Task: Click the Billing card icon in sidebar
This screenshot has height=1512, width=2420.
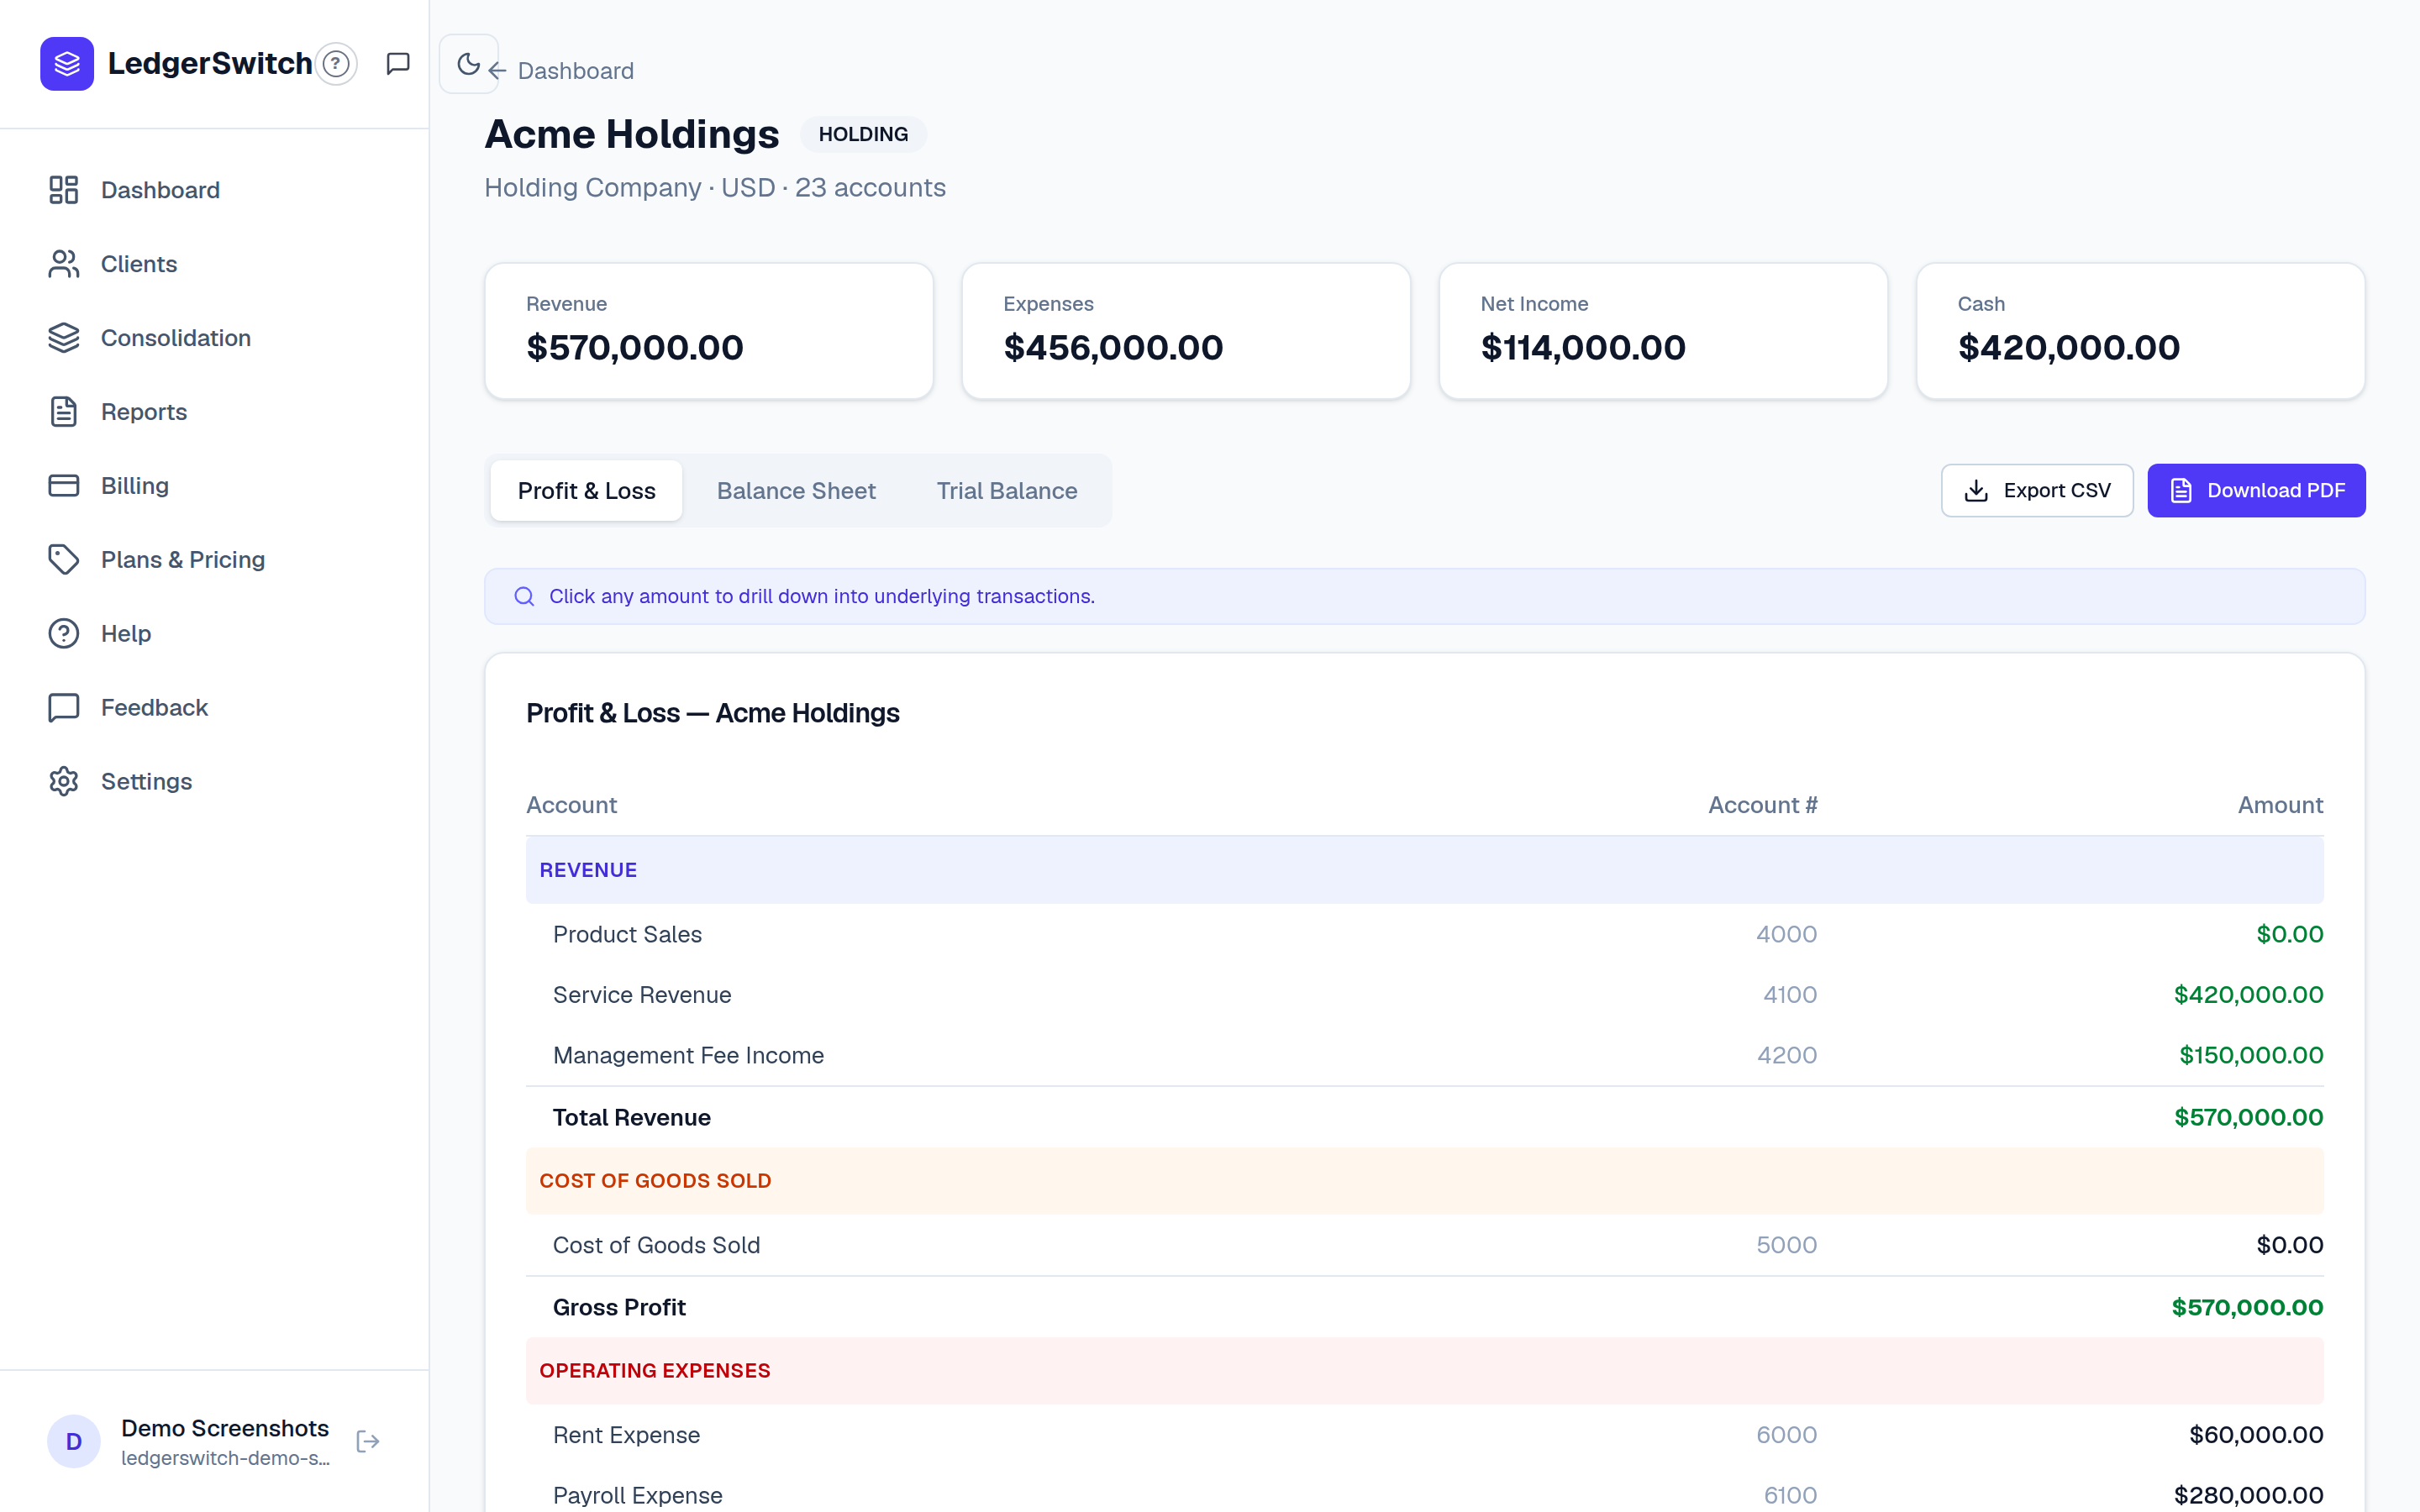Action: tap(64, 486)
